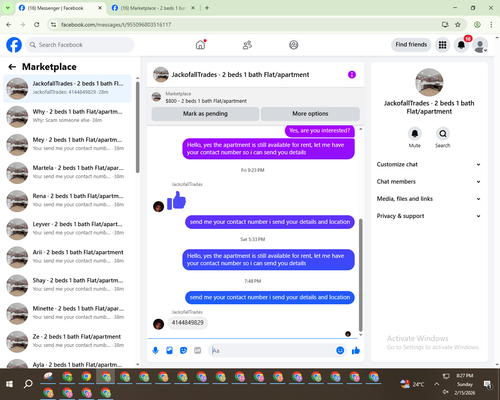Choose a GIF icon in composer
This screenshot has width=500, height=400.
198,350
